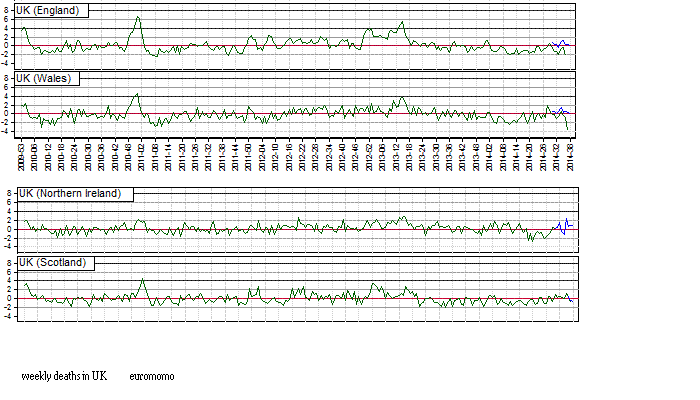
Task: Click the 'euromomo' source text
Action: tap(152, 376)
